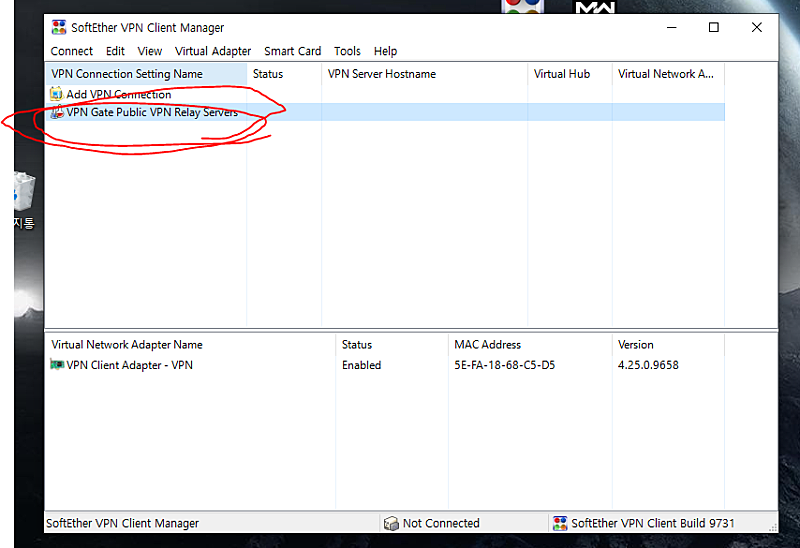Select VPN Gate Public VPN Relay Servers row text
The image size is (800, 548).
click(x=152, y=112)
